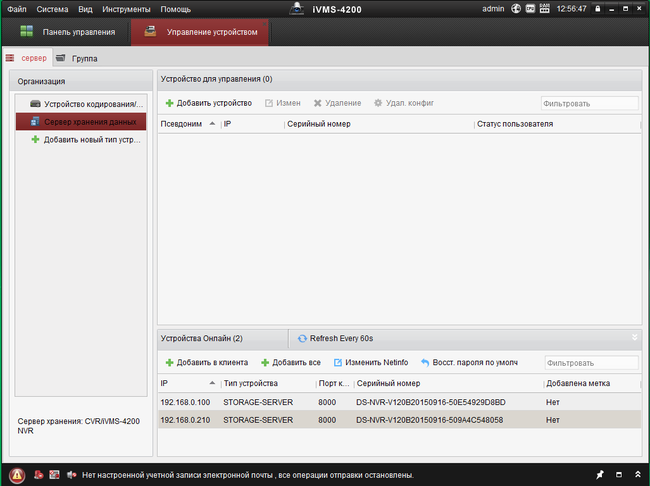Click serial DS-NVR-V120B20150916-509A4C548058
Screen dimensions: 650x486
pos(429,420)
